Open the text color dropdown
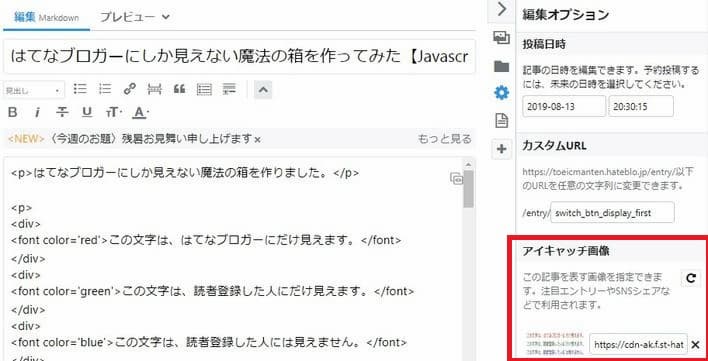This screenshot has width=708, height=361. (x=141, y=112)
